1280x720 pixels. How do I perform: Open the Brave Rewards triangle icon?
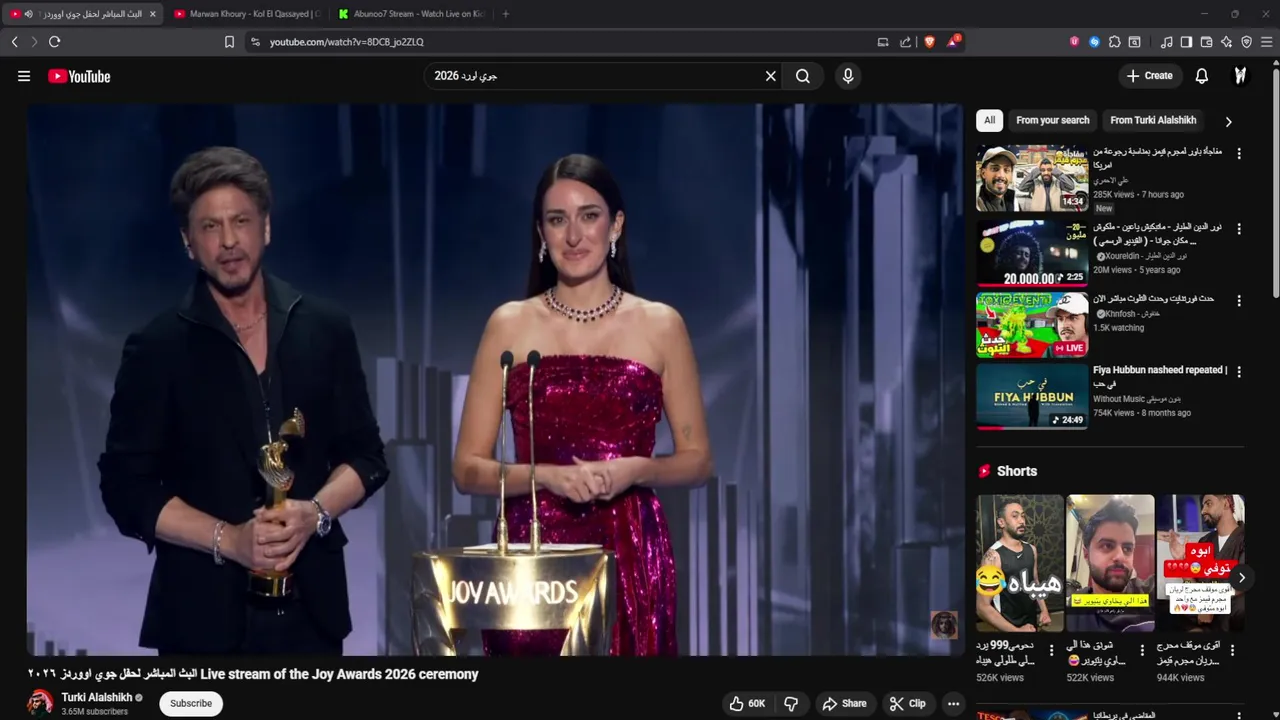coord(954,42)
